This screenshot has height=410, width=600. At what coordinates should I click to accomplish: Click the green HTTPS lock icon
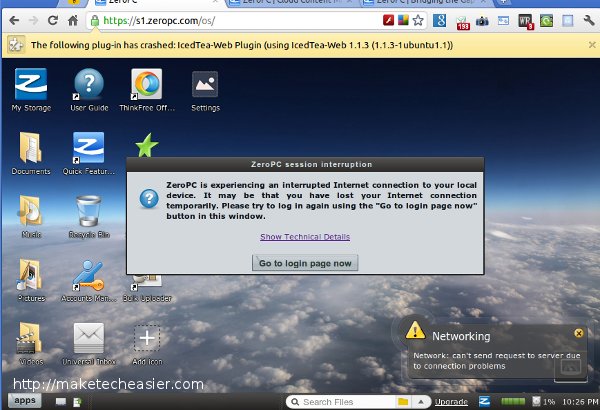(95, 21)
